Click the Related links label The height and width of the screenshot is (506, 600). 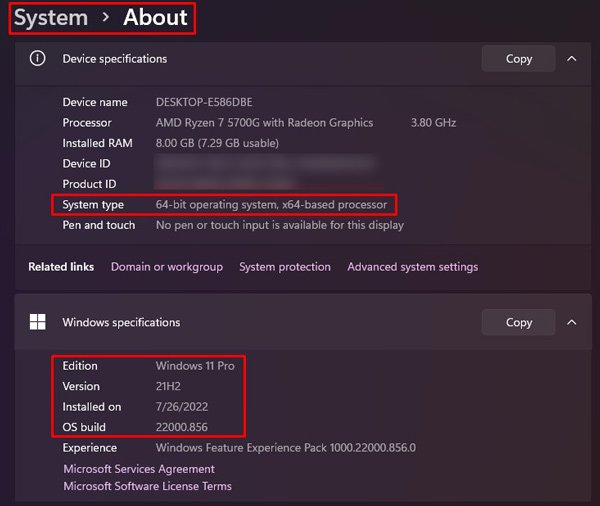[x=61, y=266]
